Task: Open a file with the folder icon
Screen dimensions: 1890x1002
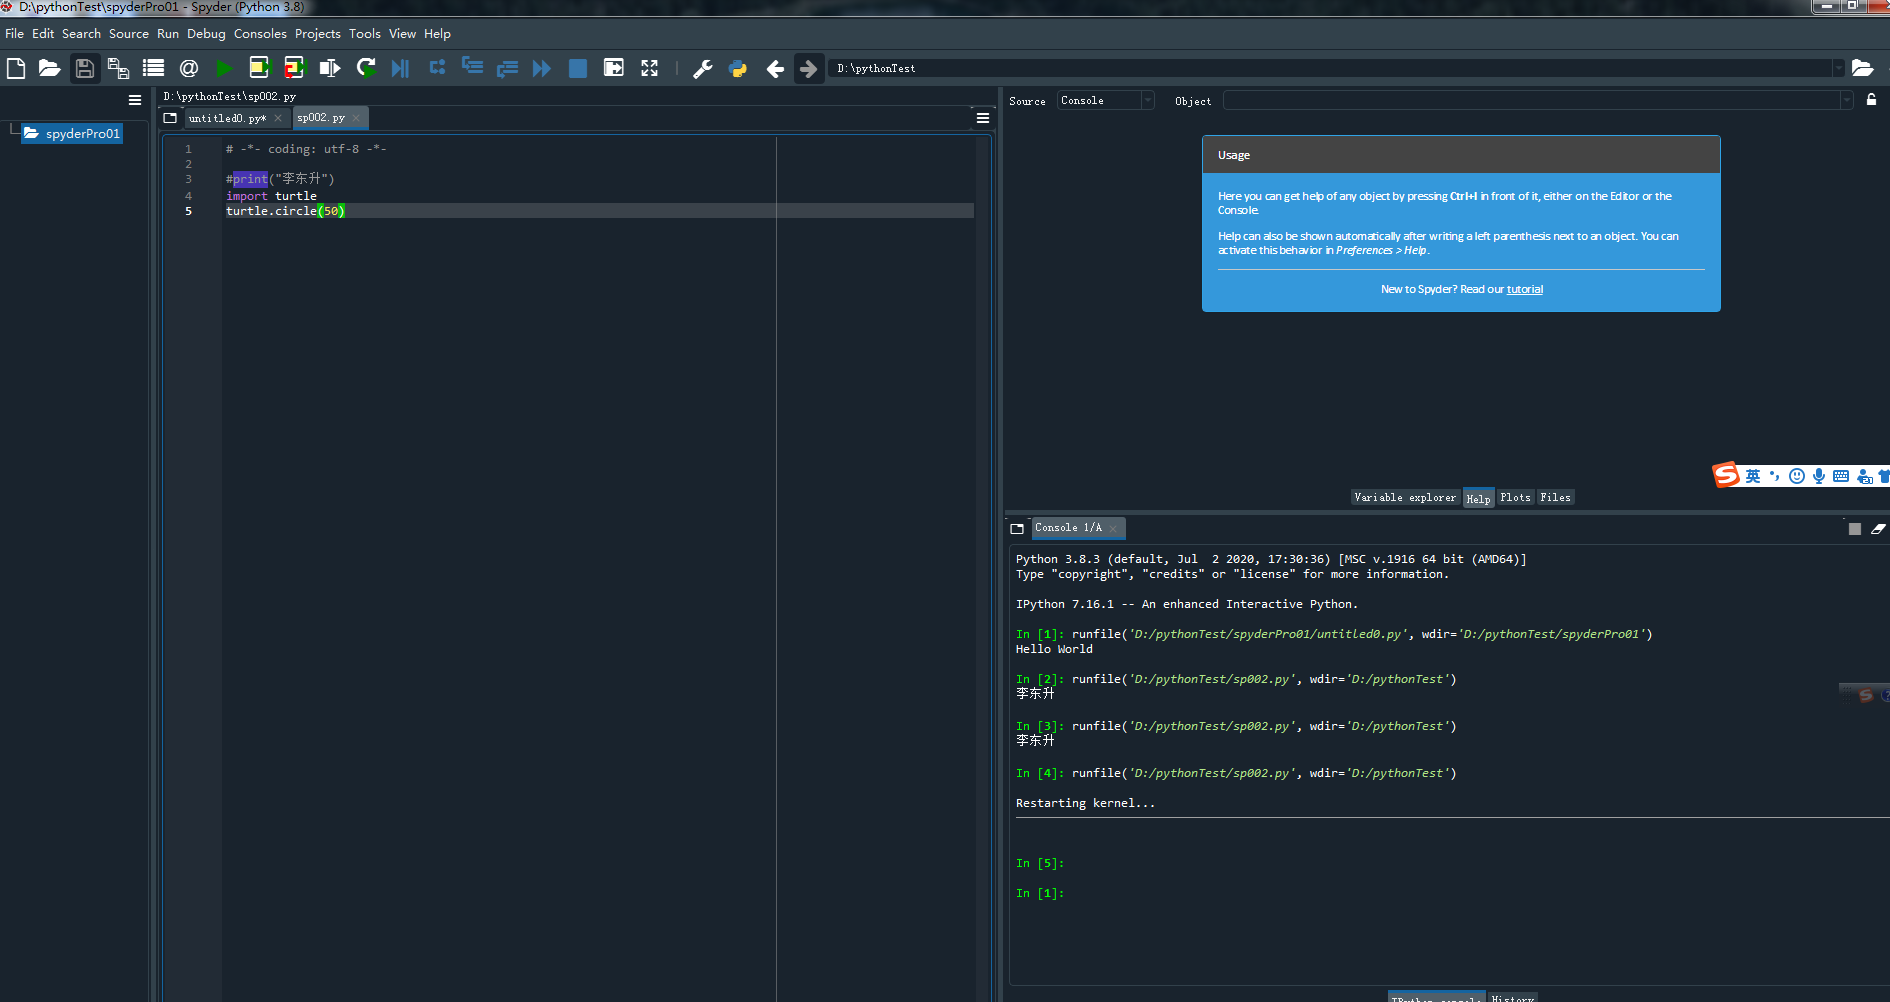Action: tap(49, 68)
